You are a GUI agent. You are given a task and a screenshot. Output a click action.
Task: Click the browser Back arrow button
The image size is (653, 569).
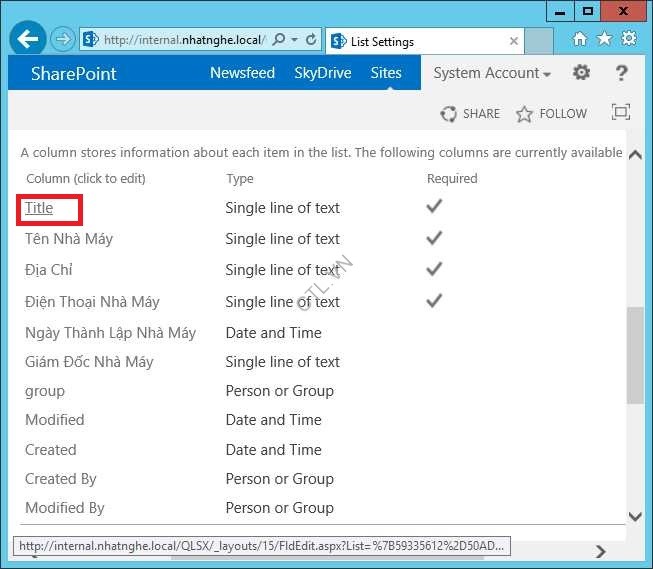27,40
